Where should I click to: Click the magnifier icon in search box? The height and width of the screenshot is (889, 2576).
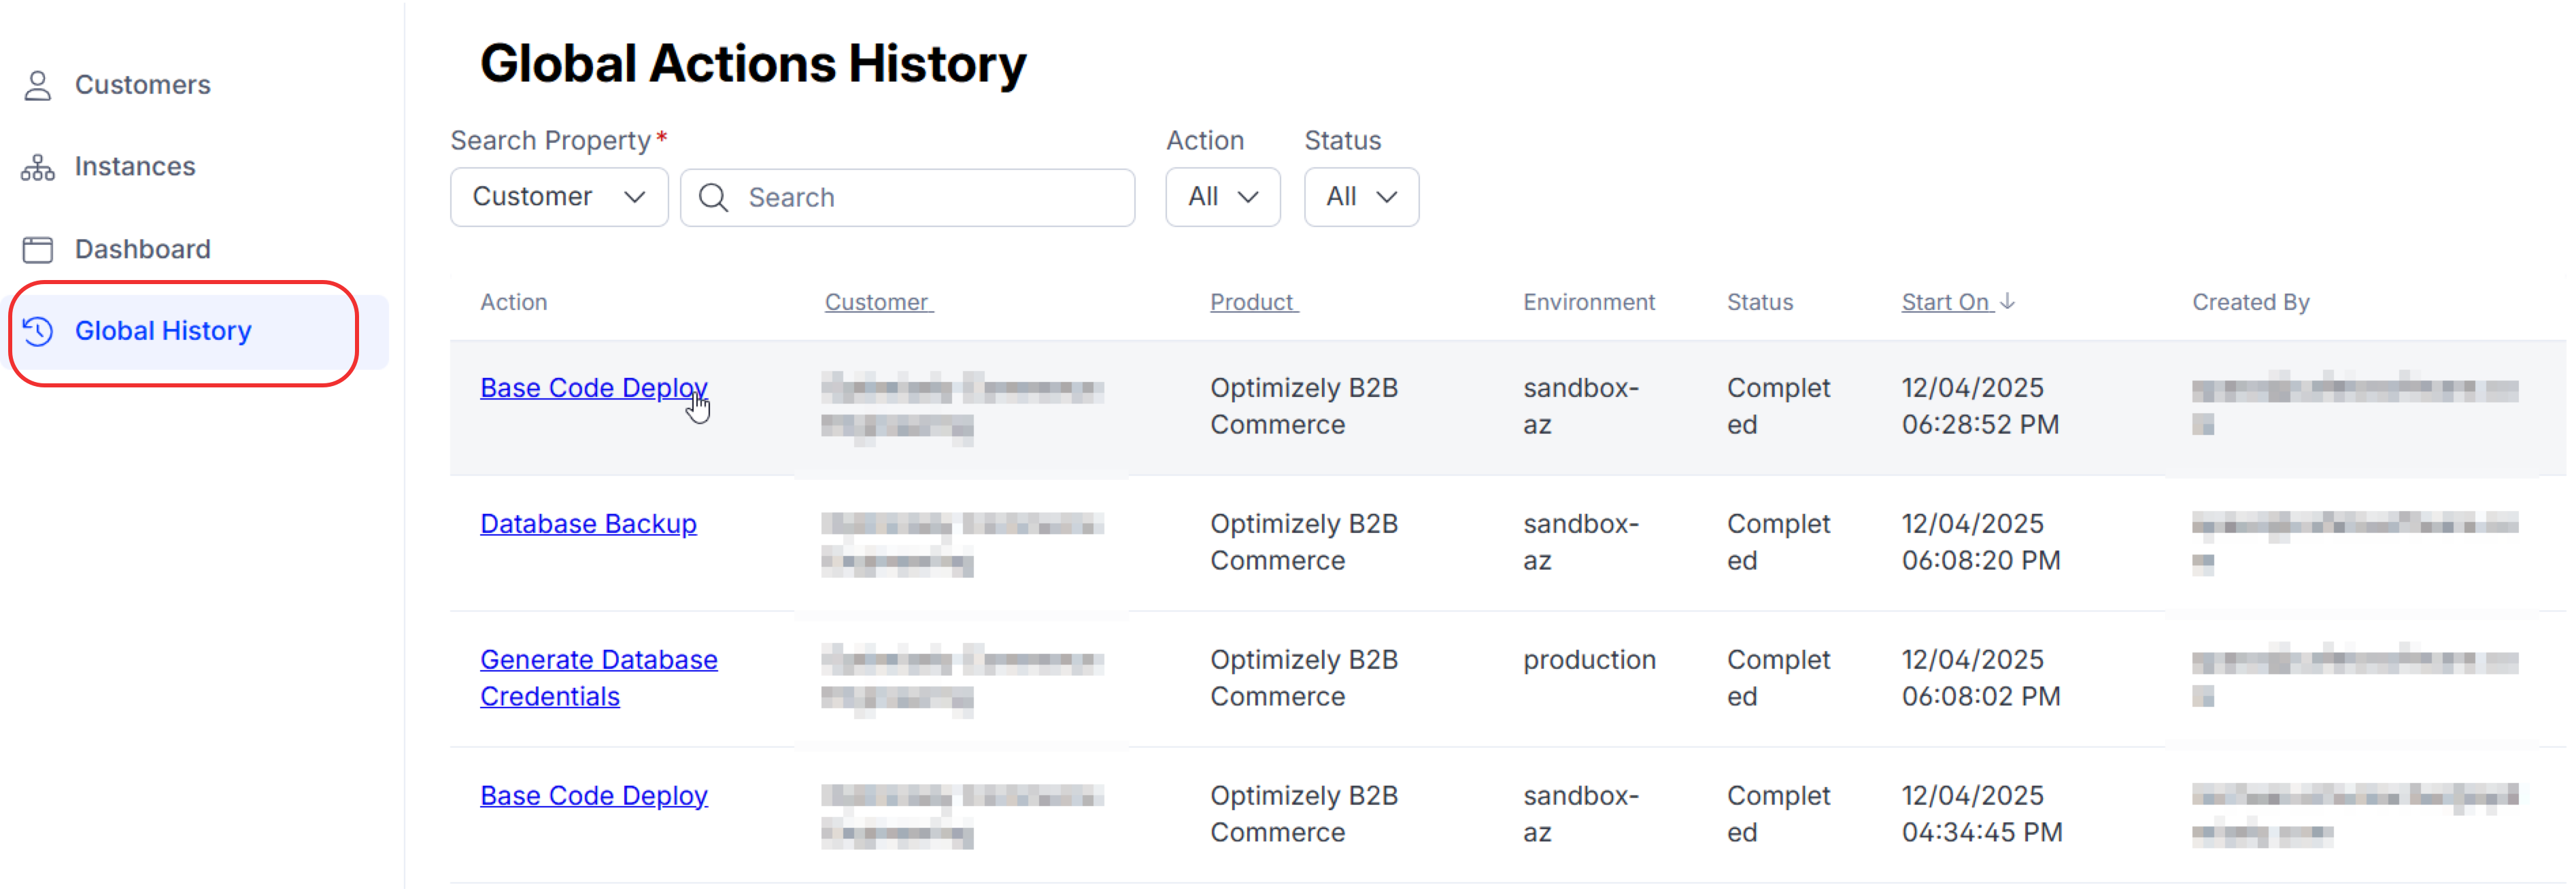(x=713, y=198)
